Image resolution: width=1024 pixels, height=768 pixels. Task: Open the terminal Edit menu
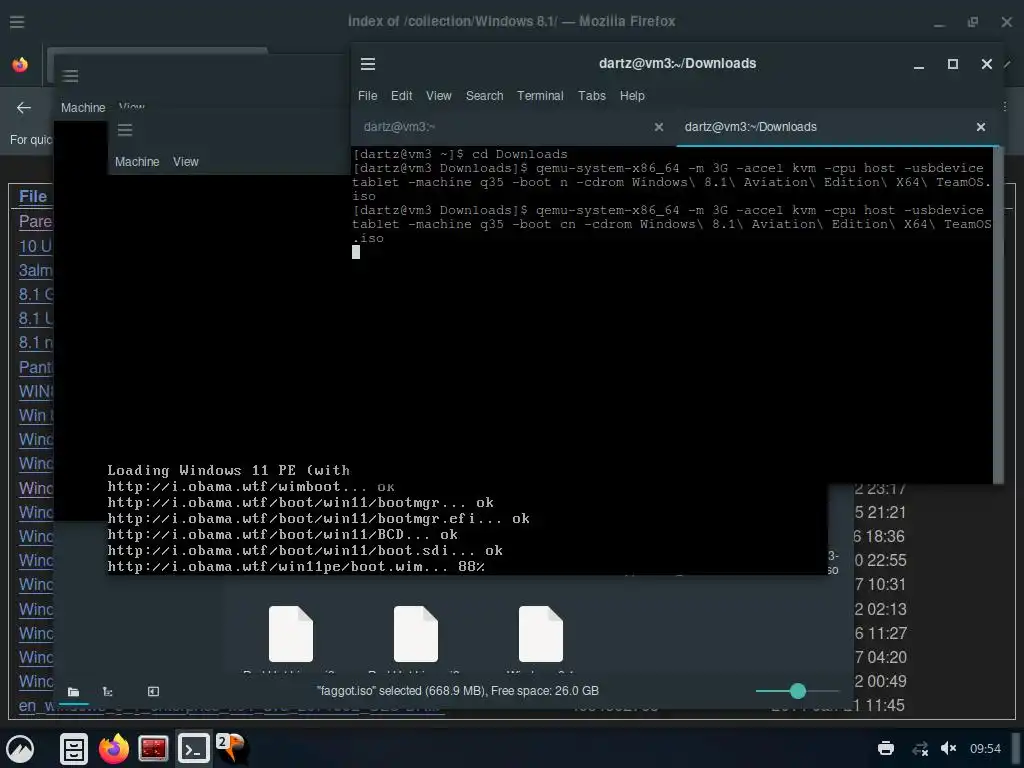click(x=402, y=95)
